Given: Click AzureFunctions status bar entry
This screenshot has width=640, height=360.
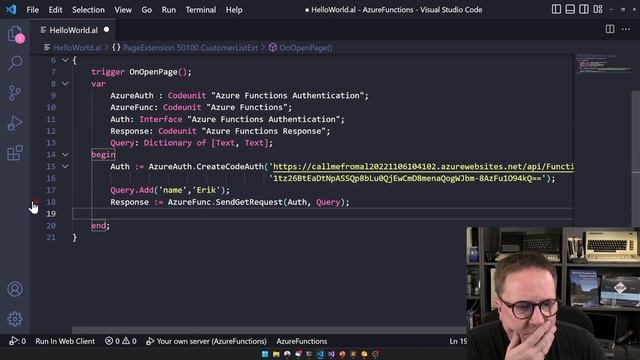Looking at the screenshot, I should click(302, 341).
